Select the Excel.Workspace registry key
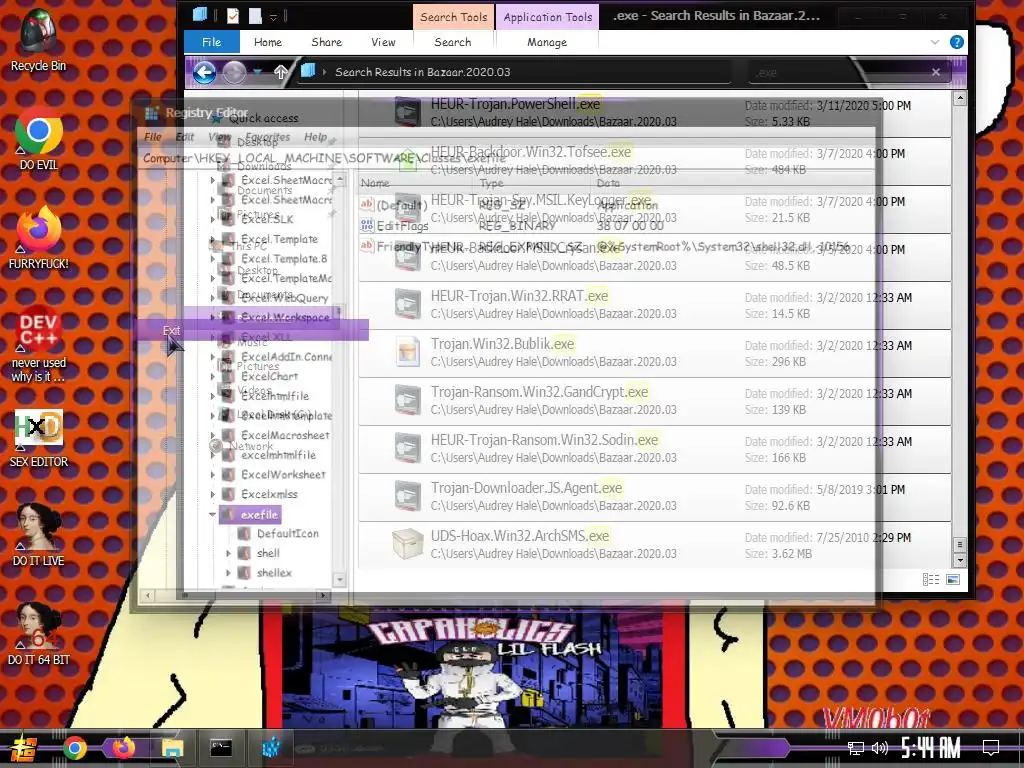 click(x=285, y=317)
